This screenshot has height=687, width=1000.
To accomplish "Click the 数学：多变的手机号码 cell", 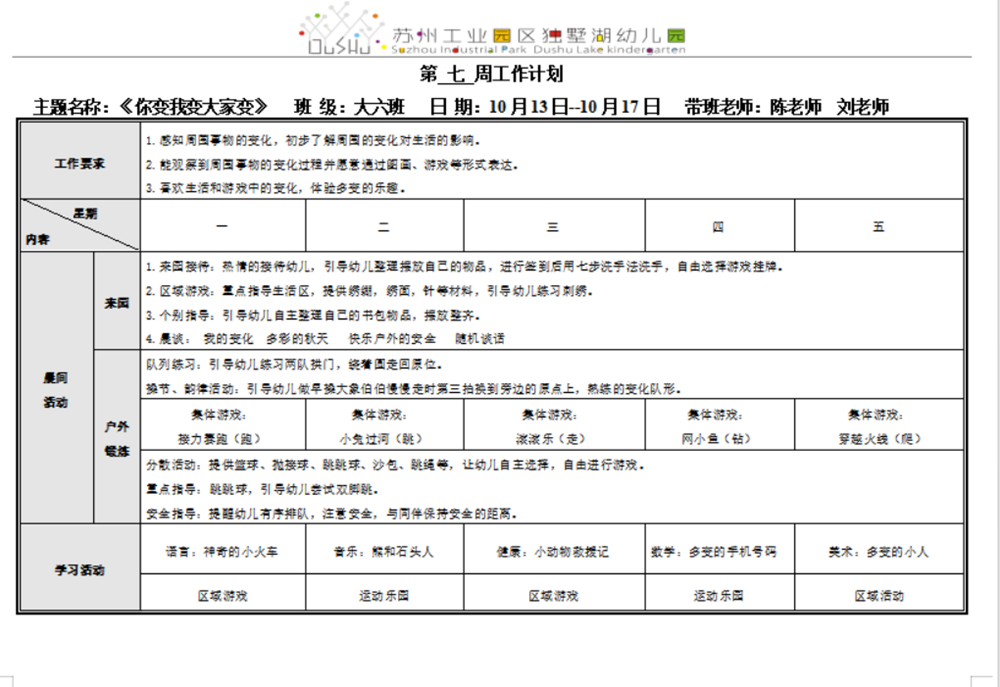I will tap(718, 551).
